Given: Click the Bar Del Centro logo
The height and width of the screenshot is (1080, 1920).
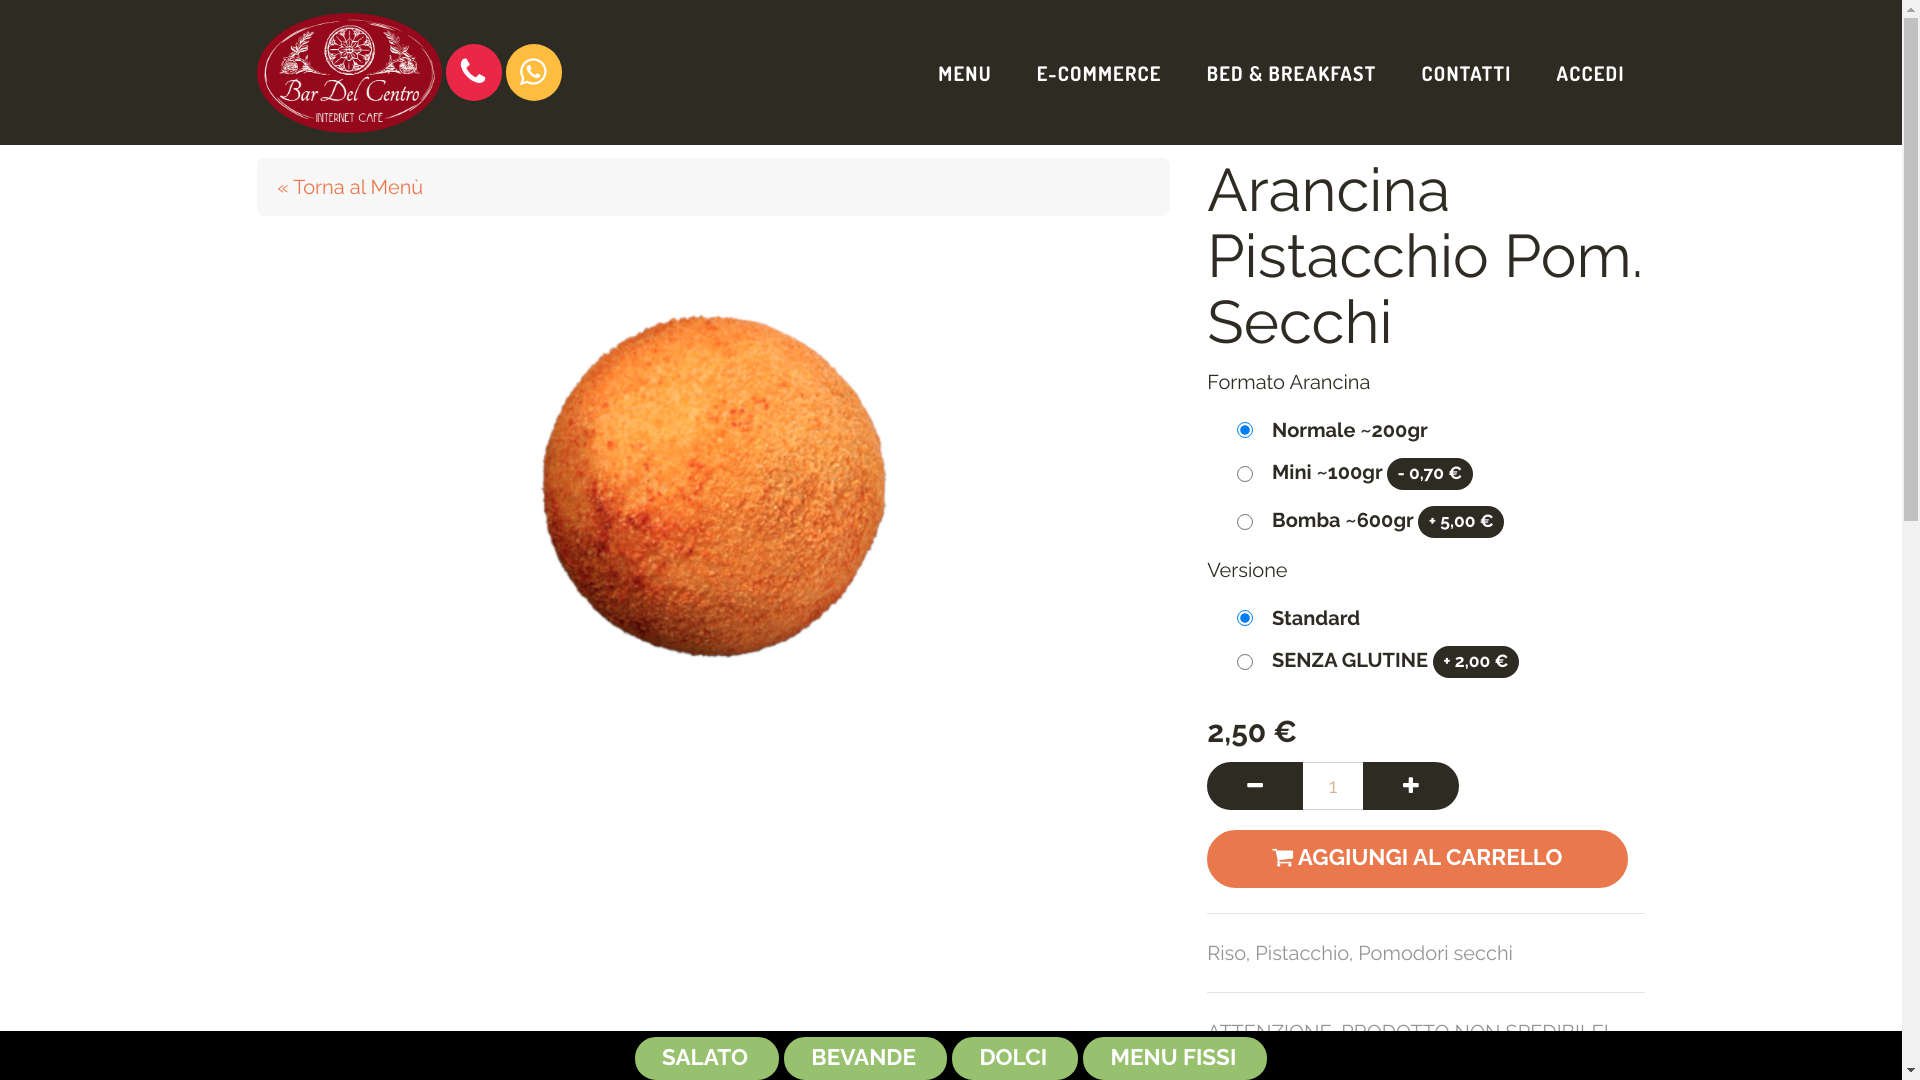Looking at the screenshot, I should coord(349,72).
